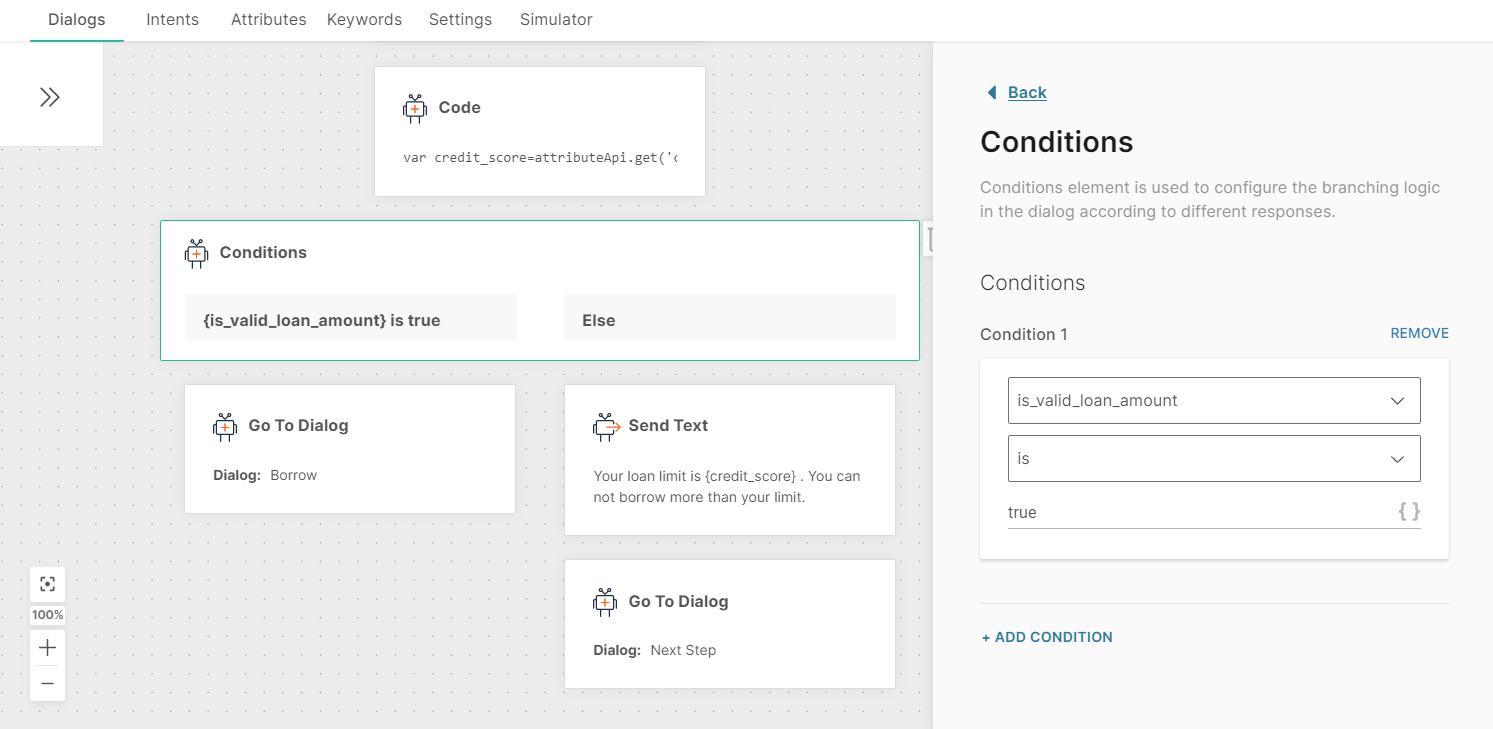Select the Else branch in Conditions block

[x=729, y=320]
